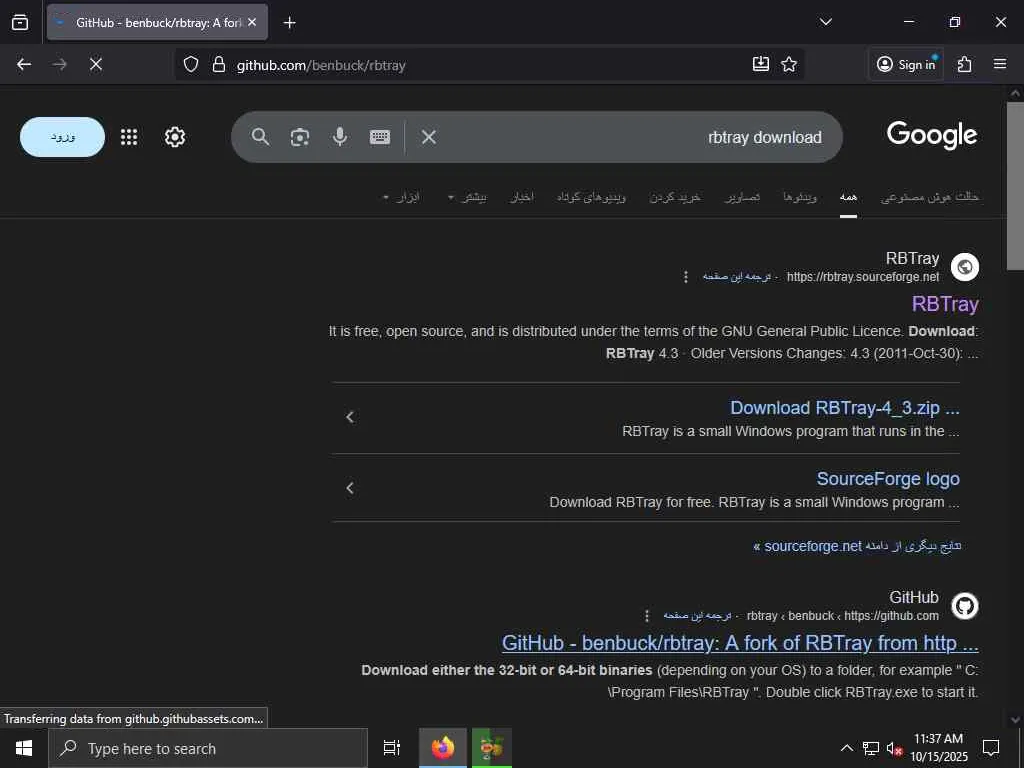1024x768 pixels.
Task: Open the Google apps grid
Action: coord(129,137)
